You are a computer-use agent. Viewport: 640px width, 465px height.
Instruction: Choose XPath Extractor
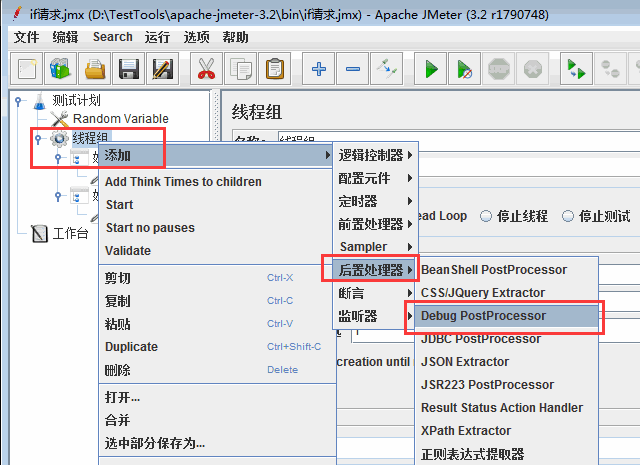[x=507, y=430]
